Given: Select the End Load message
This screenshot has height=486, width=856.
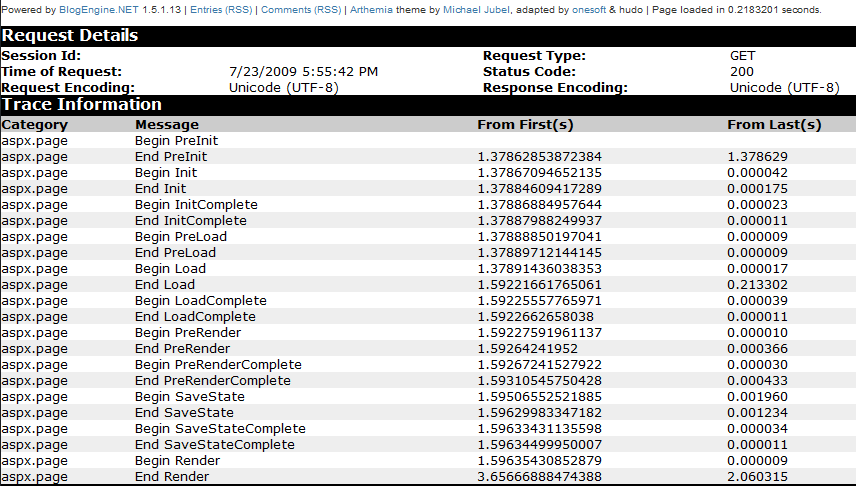Looking at the screenshot, I should tap(165, 285).
